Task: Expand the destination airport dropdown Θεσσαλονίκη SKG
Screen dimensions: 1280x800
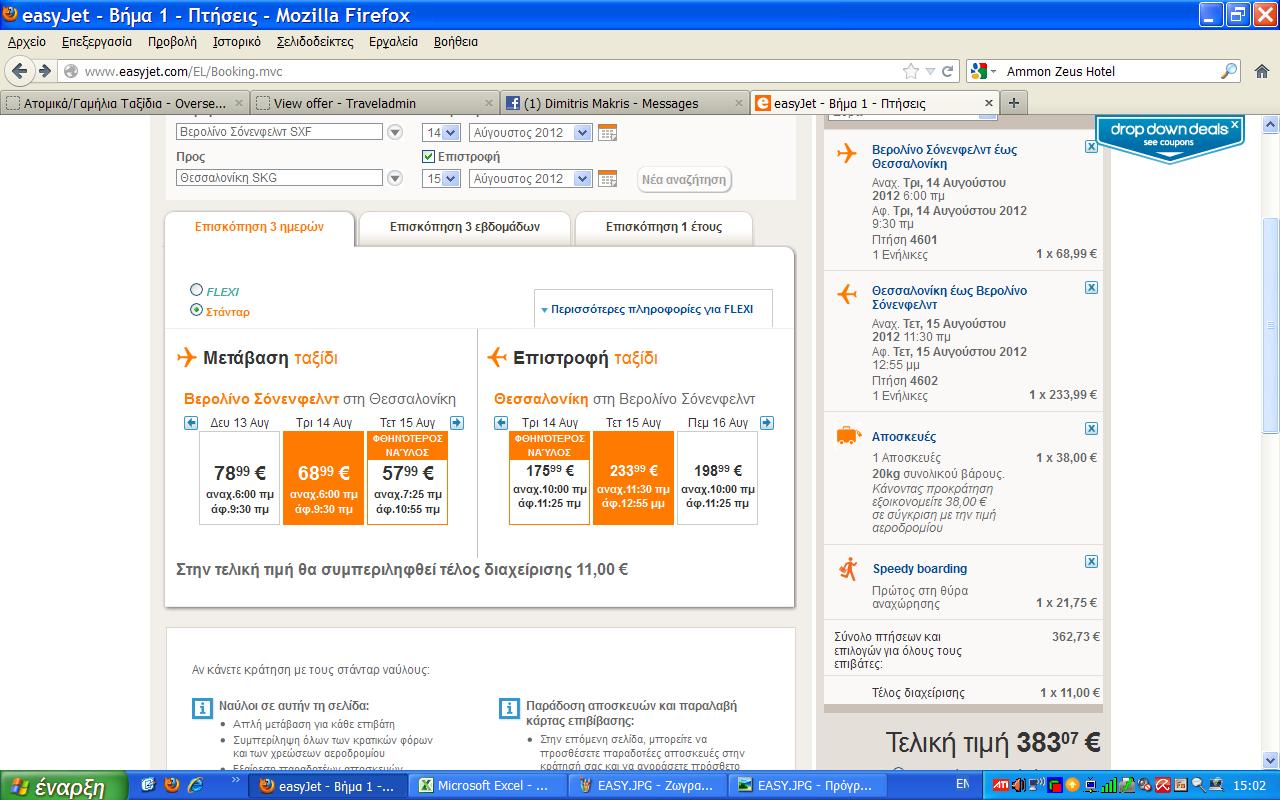Action: [x=395, y=178]
